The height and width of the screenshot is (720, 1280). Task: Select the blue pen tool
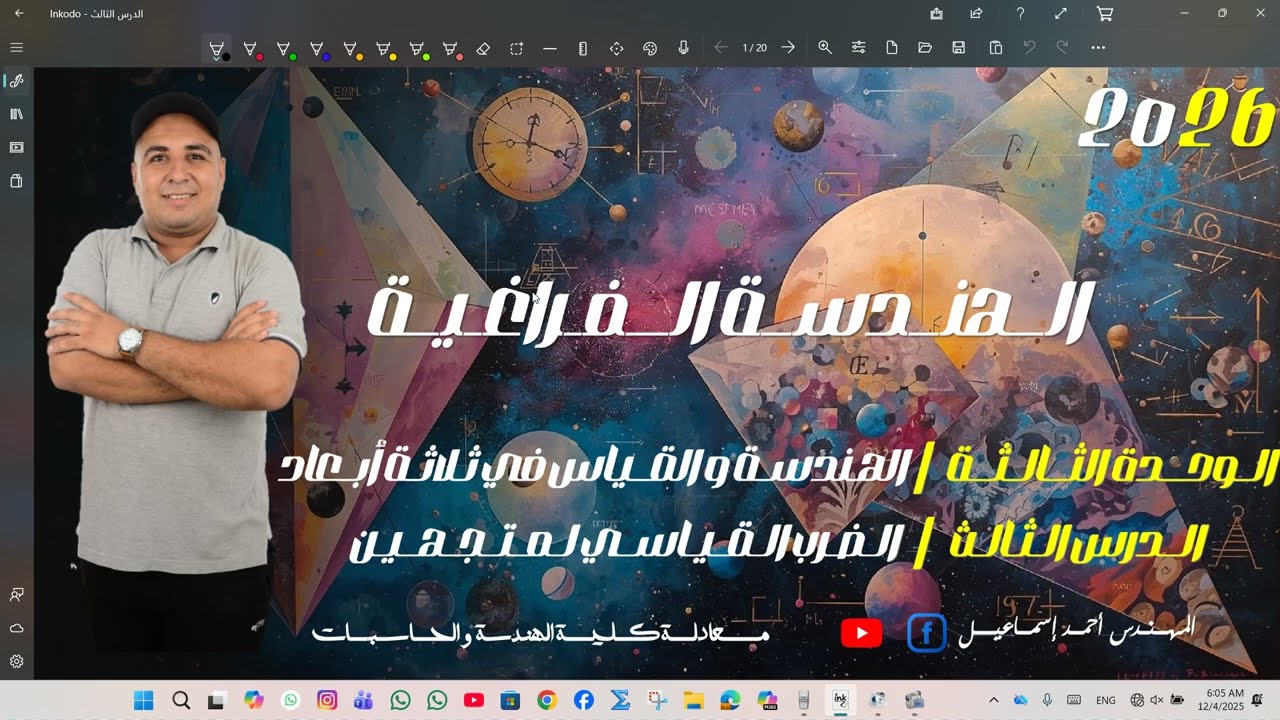(317, 48)
